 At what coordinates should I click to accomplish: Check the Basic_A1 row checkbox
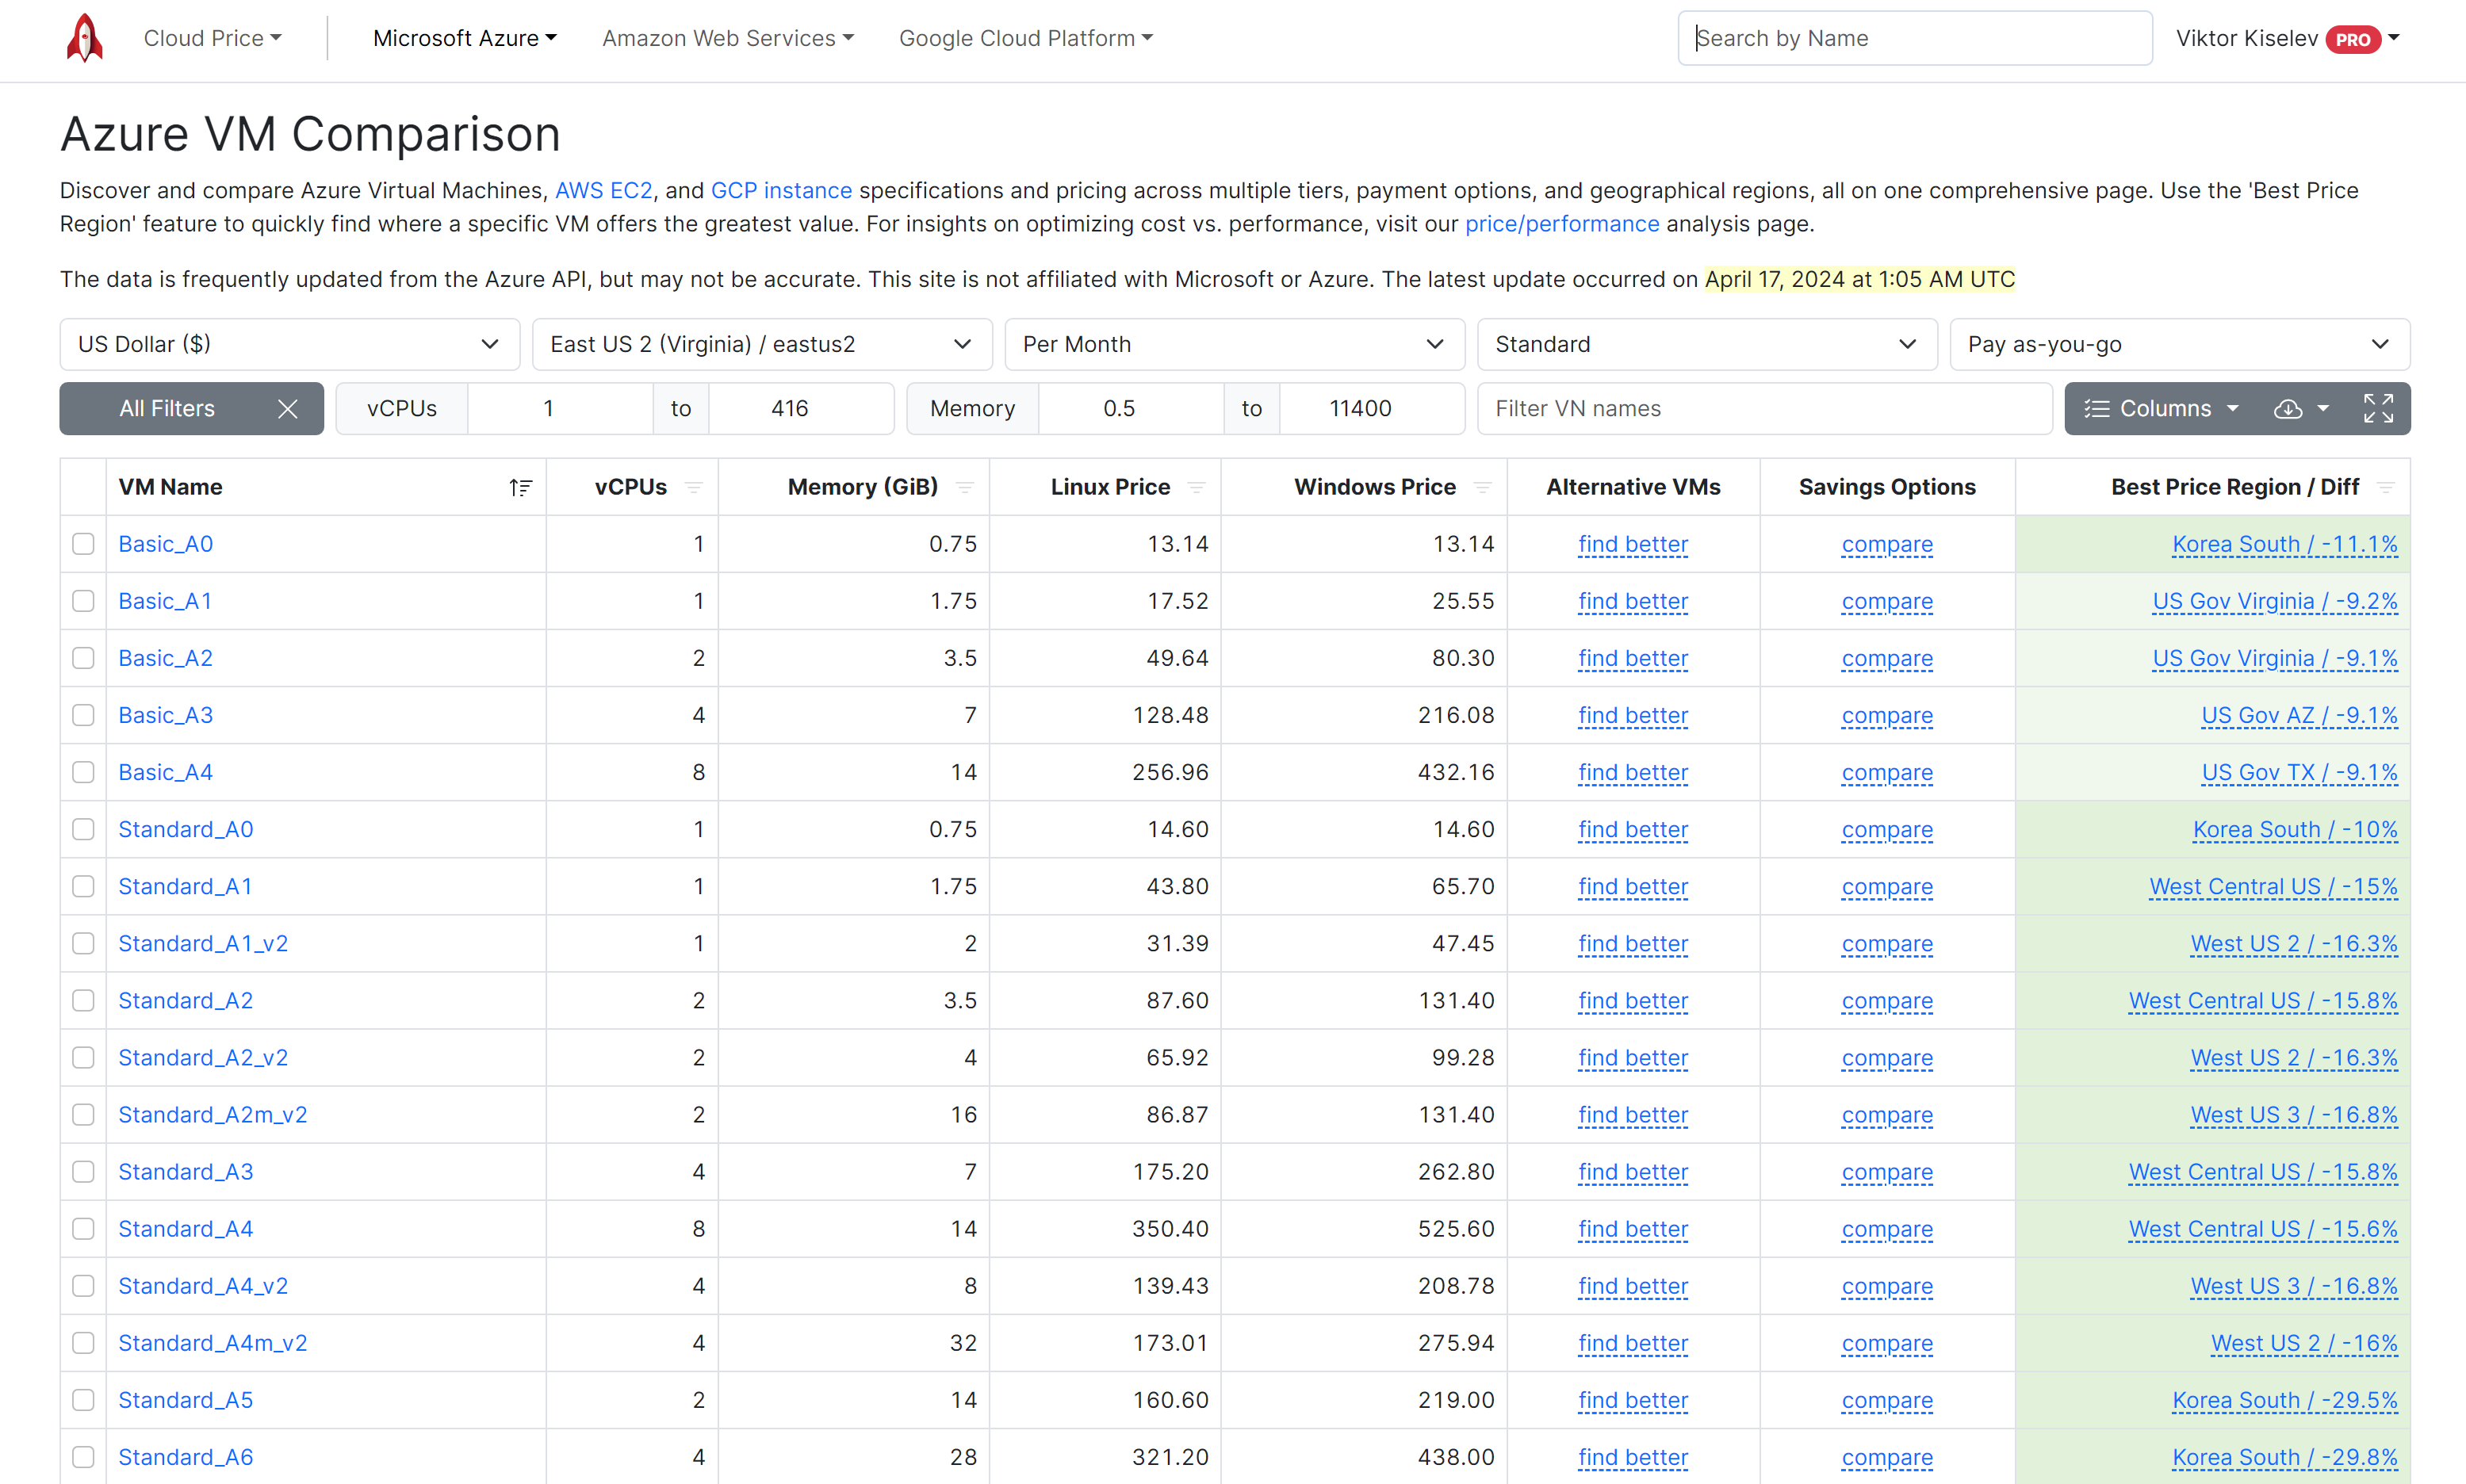click(x=83, y=601)
